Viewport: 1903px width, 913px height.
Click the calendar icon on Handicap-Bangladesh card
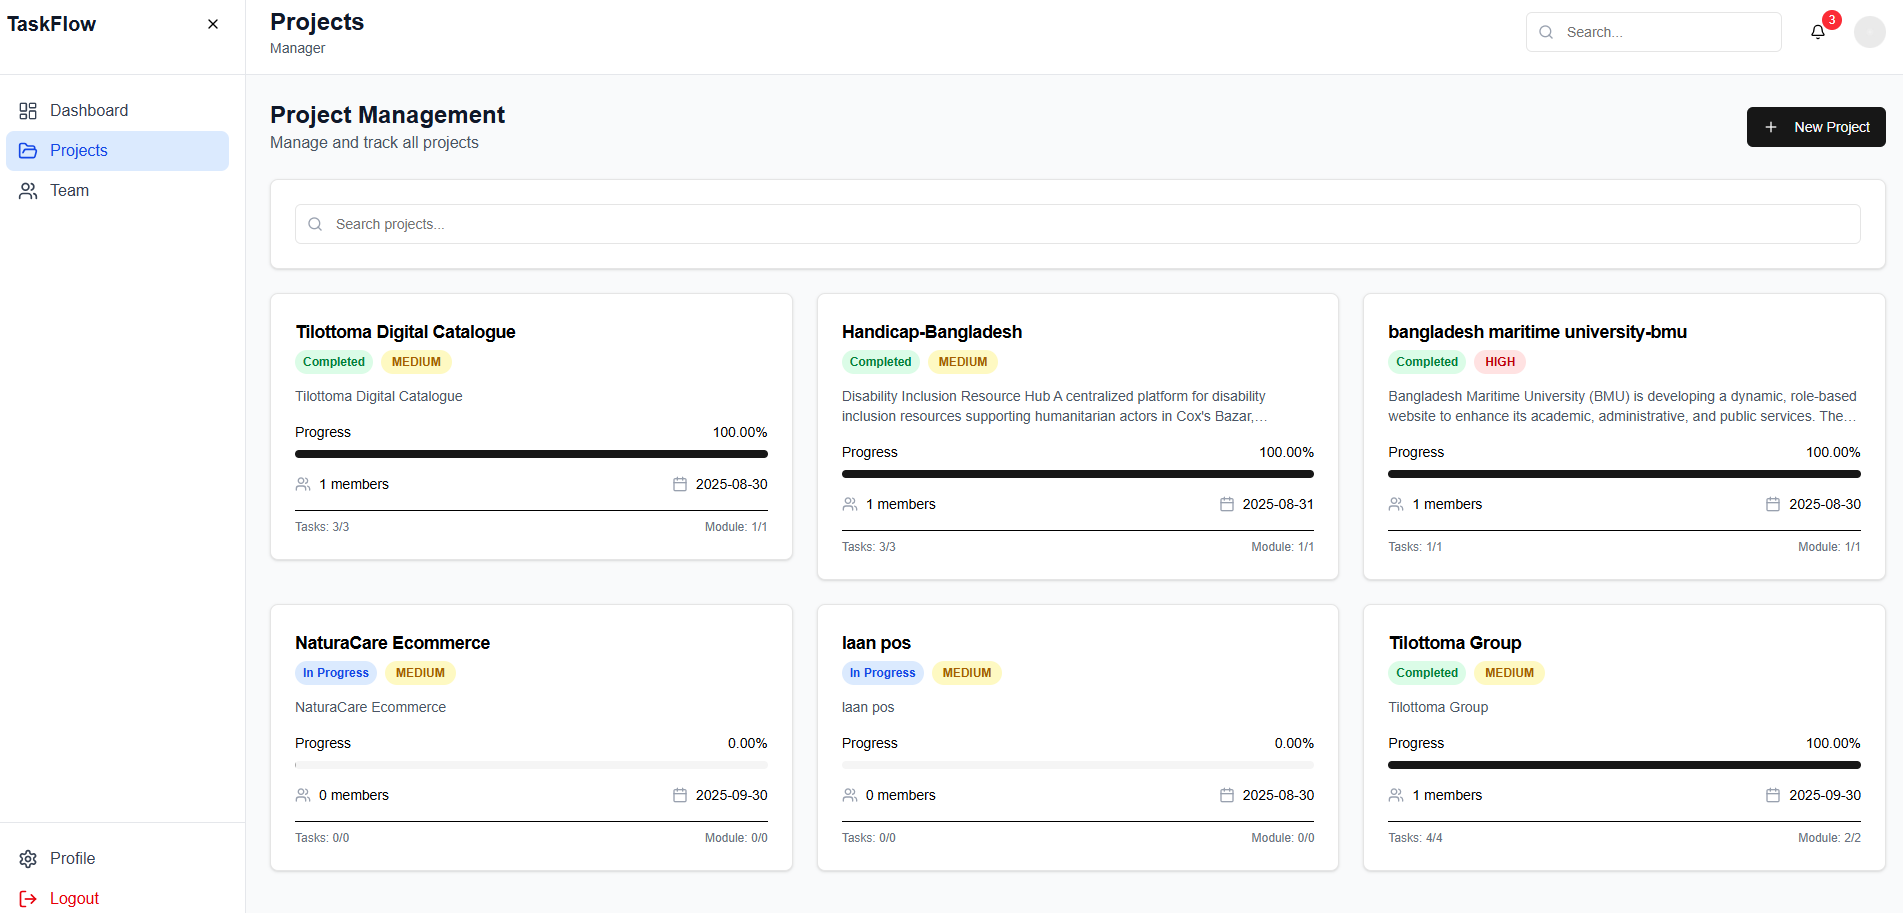(x=1227, y=504)
